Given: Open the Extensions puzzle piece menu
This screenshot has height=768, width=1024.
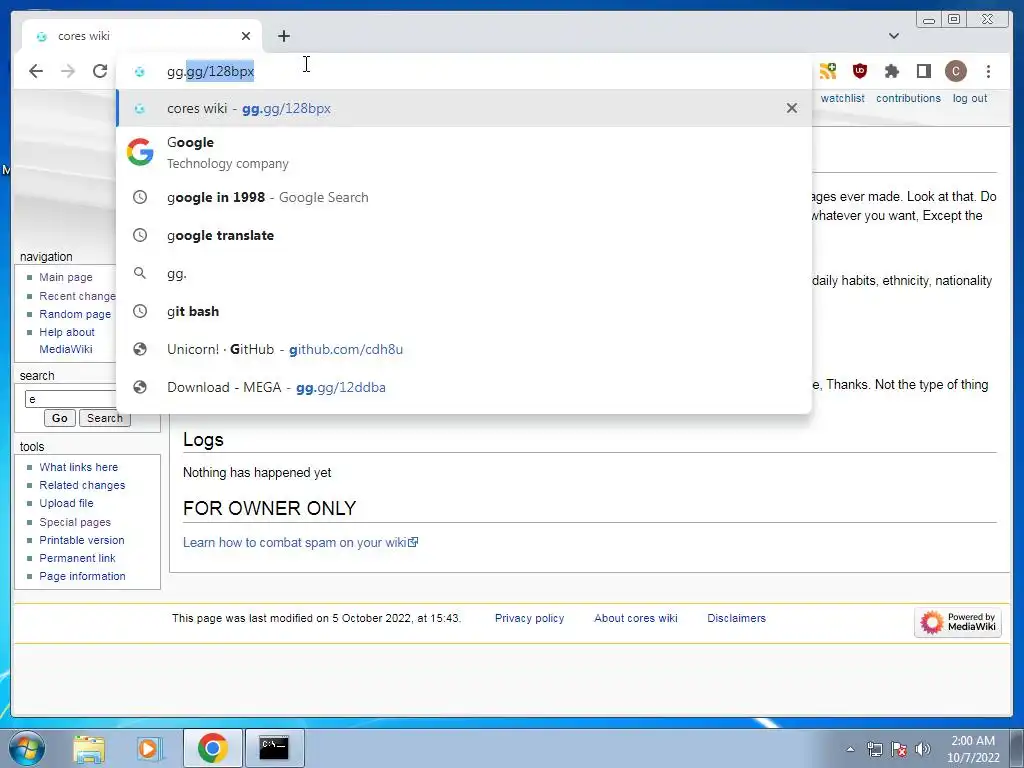Looking at the screenshot, I should point(891,71).
